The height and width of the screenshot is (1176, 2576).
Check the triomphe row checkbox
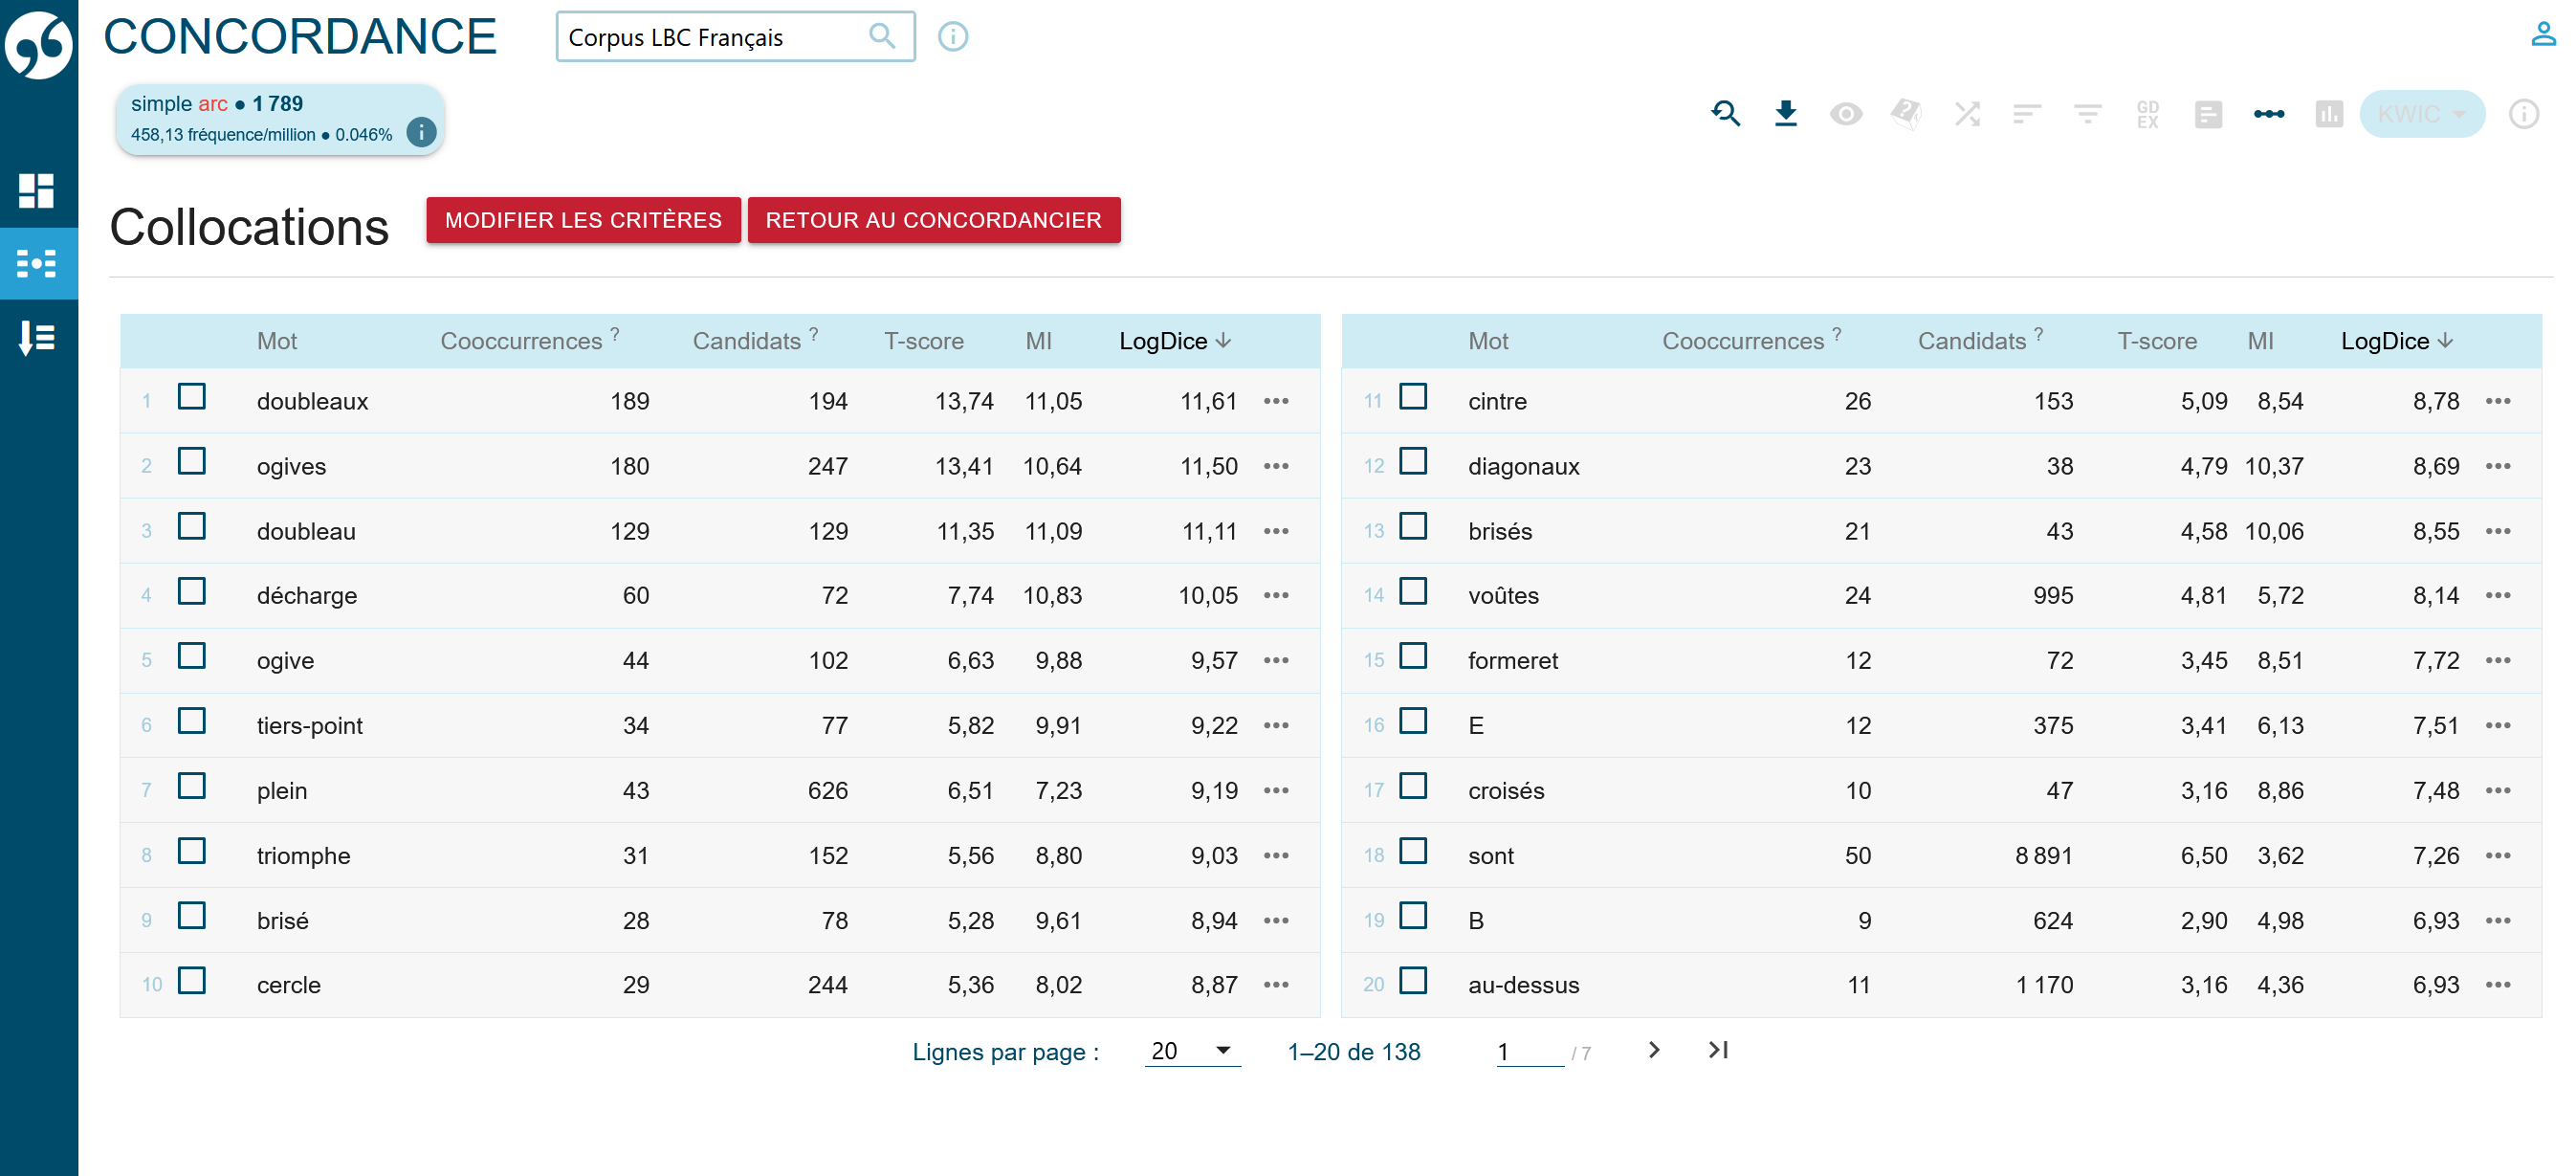tap(191, 851)
